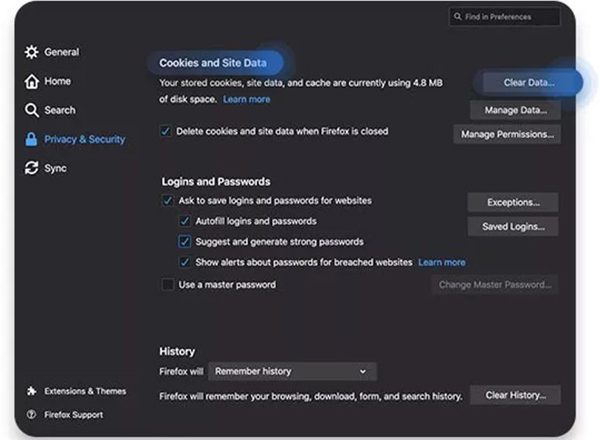Click the Clear History button
Viewport: 600px width, 440px height.
tap(515, 395)
